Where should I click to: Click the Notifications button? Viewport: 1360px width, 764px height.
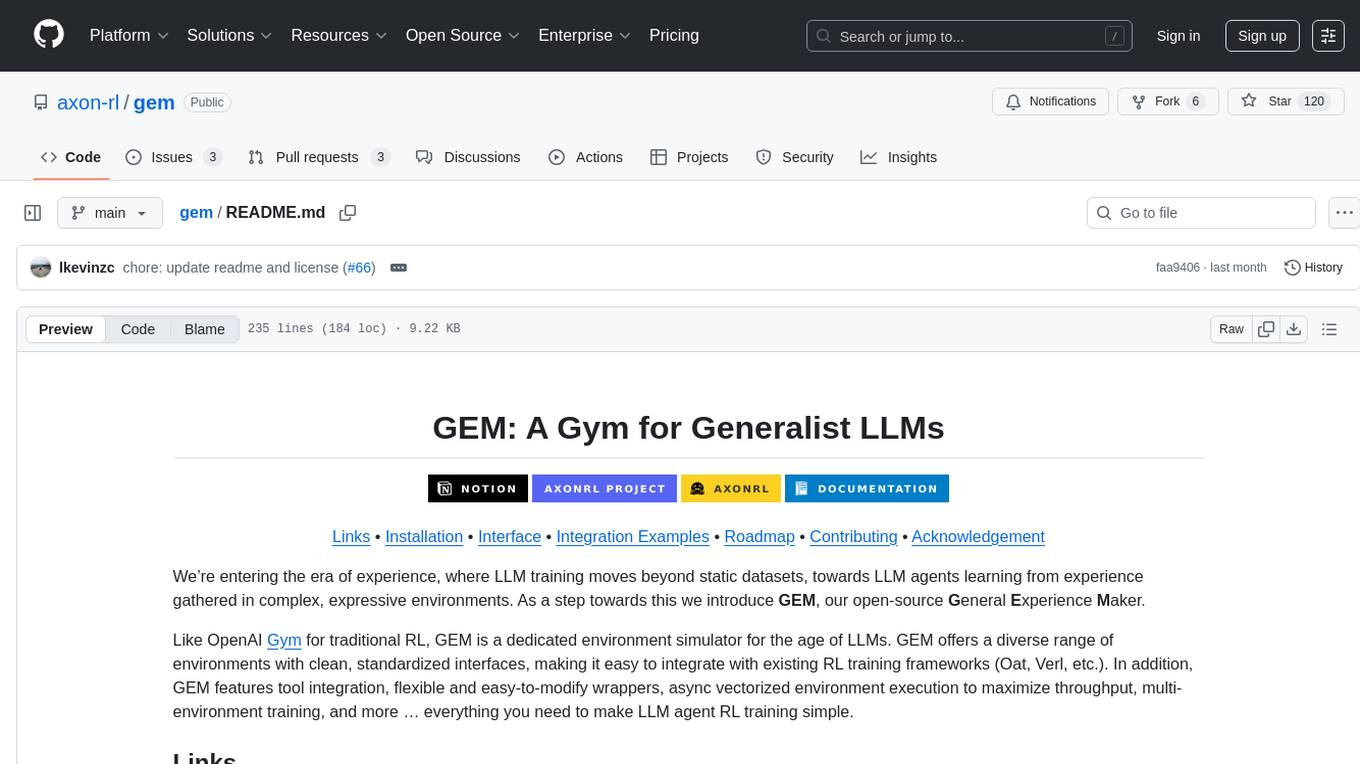pos(1051,101)
